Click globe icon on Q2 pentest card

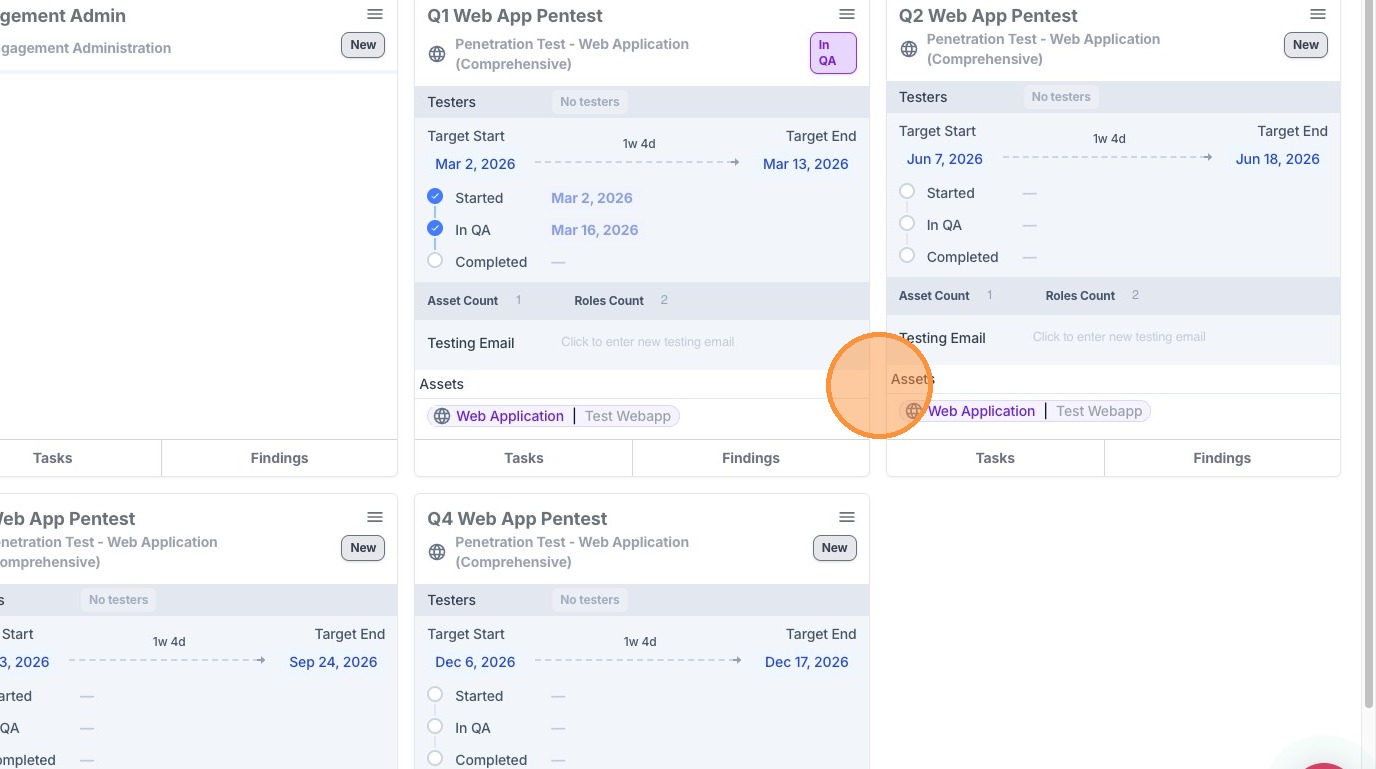point(909,49)
